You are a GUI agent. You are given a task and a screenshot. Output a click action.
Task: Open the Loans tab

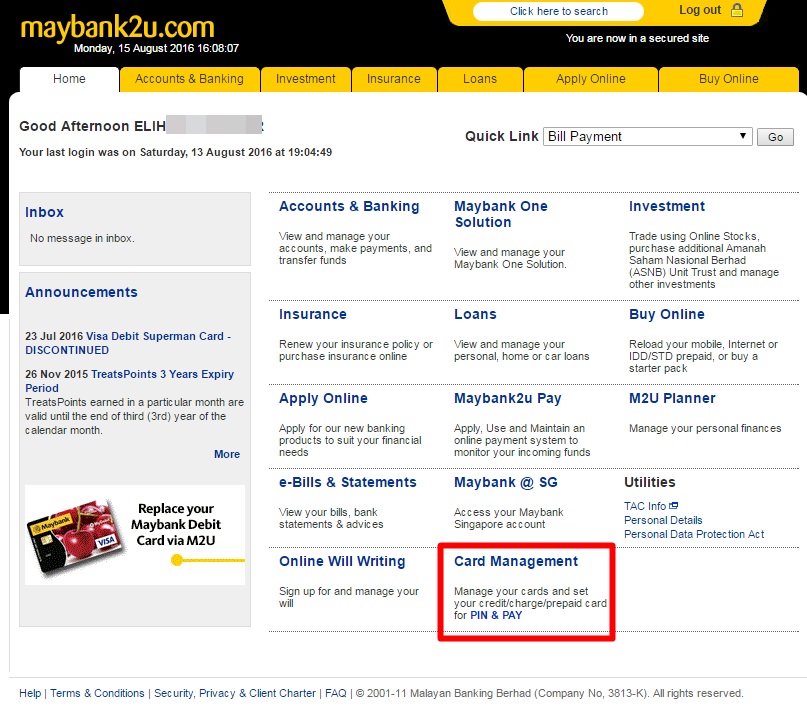(480, 79)
